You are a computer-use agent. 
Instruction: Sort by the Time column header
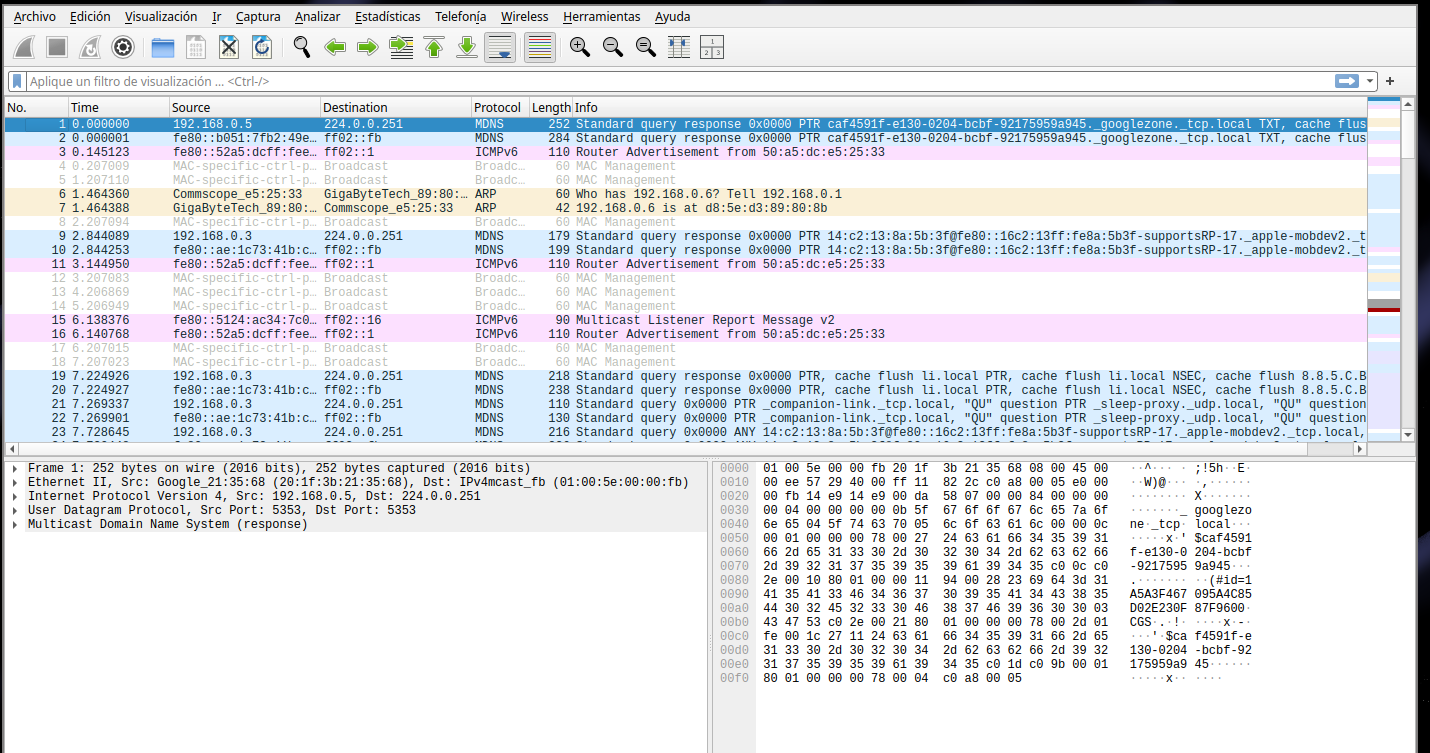pyautogui.click(x=119, y=107)
